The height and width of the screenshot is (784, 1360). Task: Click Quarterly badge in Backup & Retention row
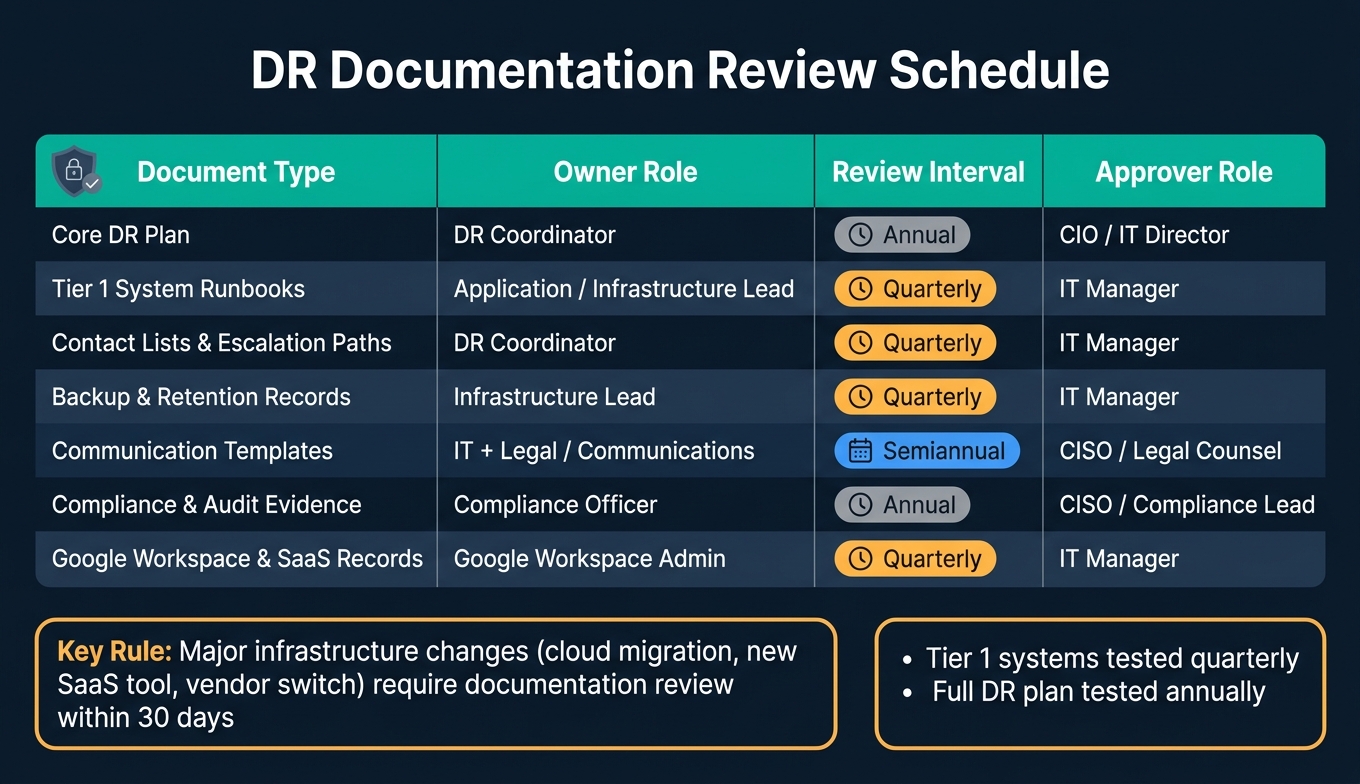(x=916, y=397)
